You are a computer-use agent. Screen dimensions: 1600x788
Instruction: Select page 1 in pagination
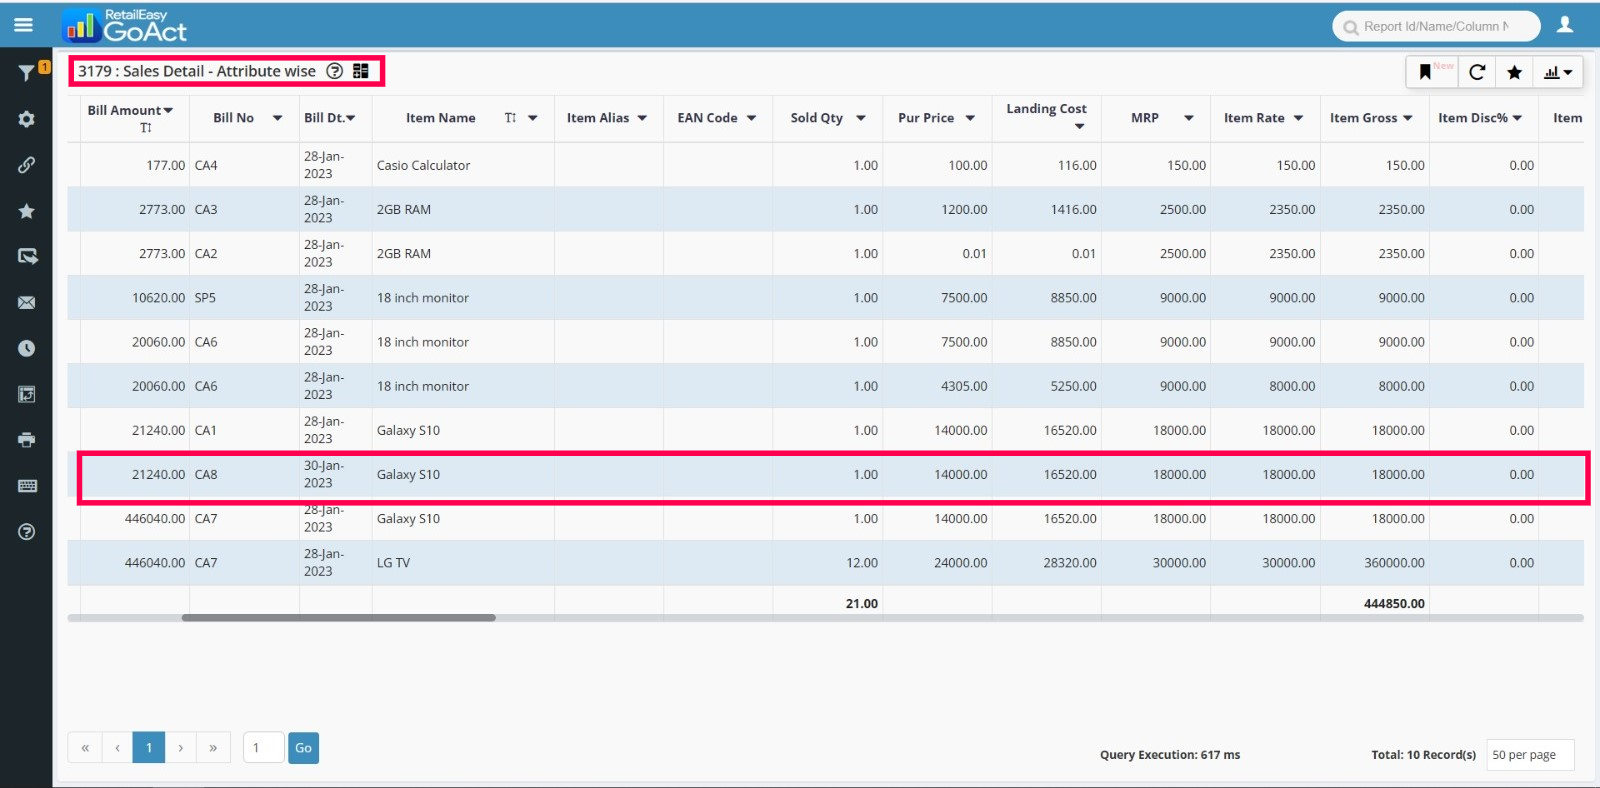[x=149, y=748]
